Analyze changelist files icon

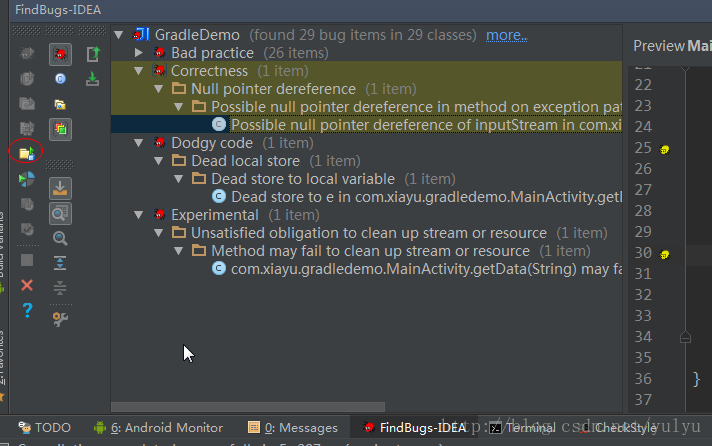[x=27, y=229]
